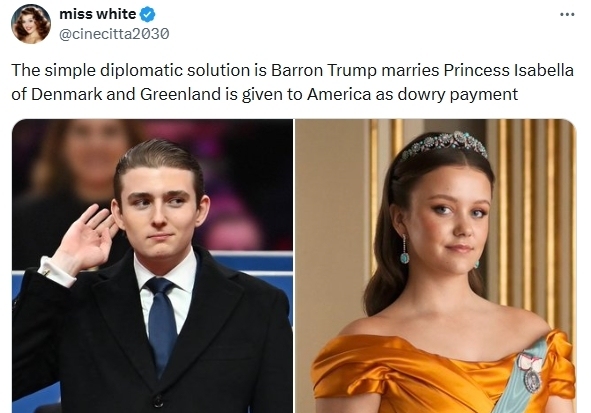
Task: Click the words Princess Isabella in tweet
Action: pos(508,70)
